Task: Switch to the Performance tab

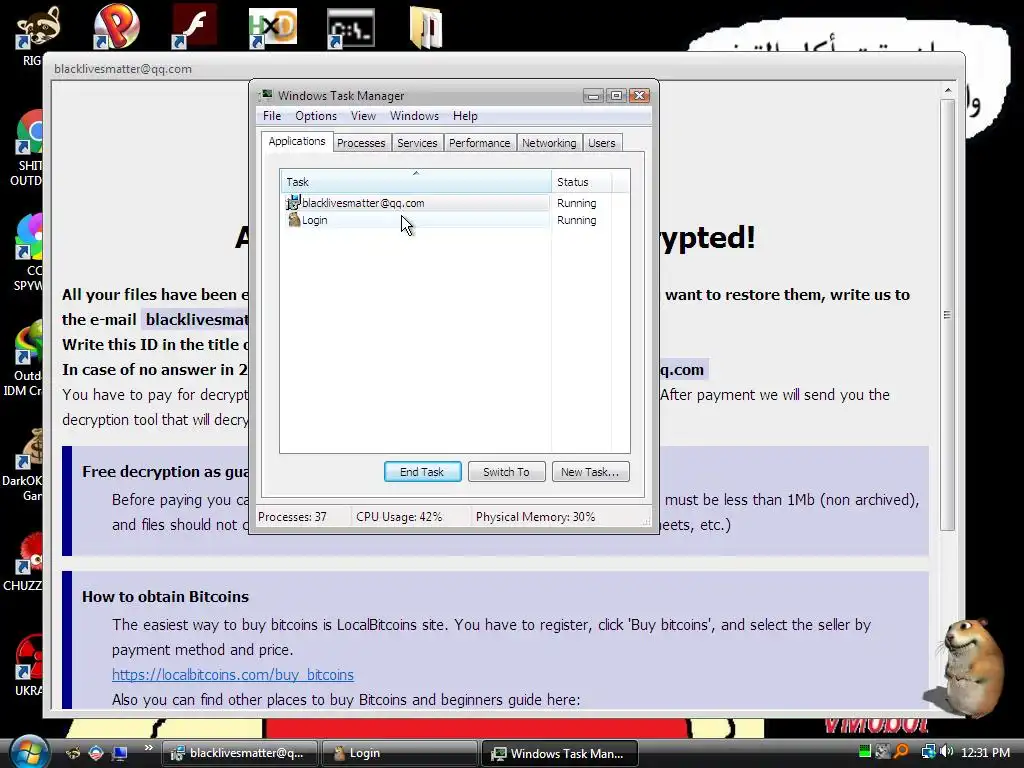Action: coord(479,143)
